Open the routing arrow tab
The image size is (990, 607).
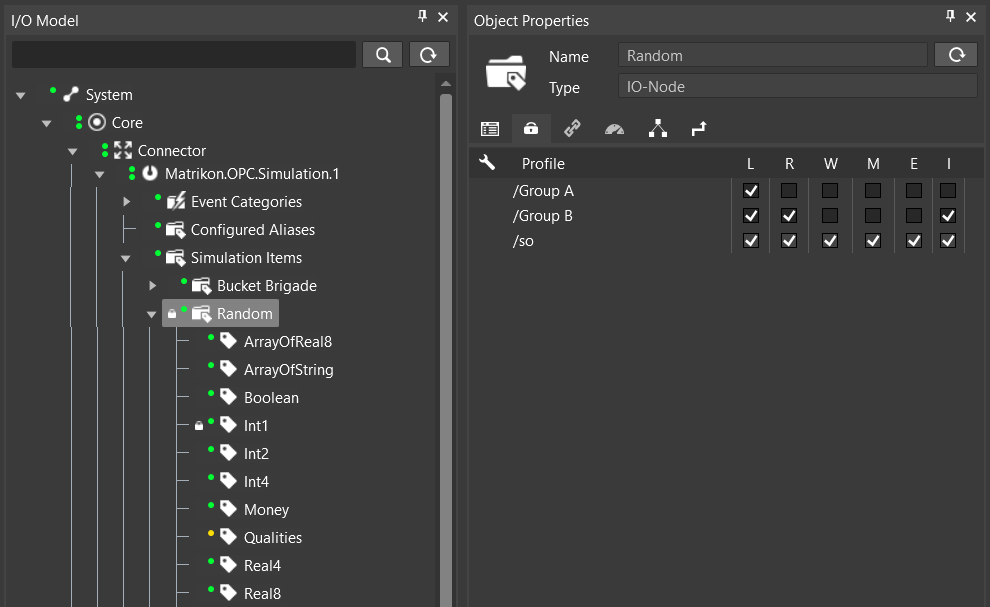(699, 129)
